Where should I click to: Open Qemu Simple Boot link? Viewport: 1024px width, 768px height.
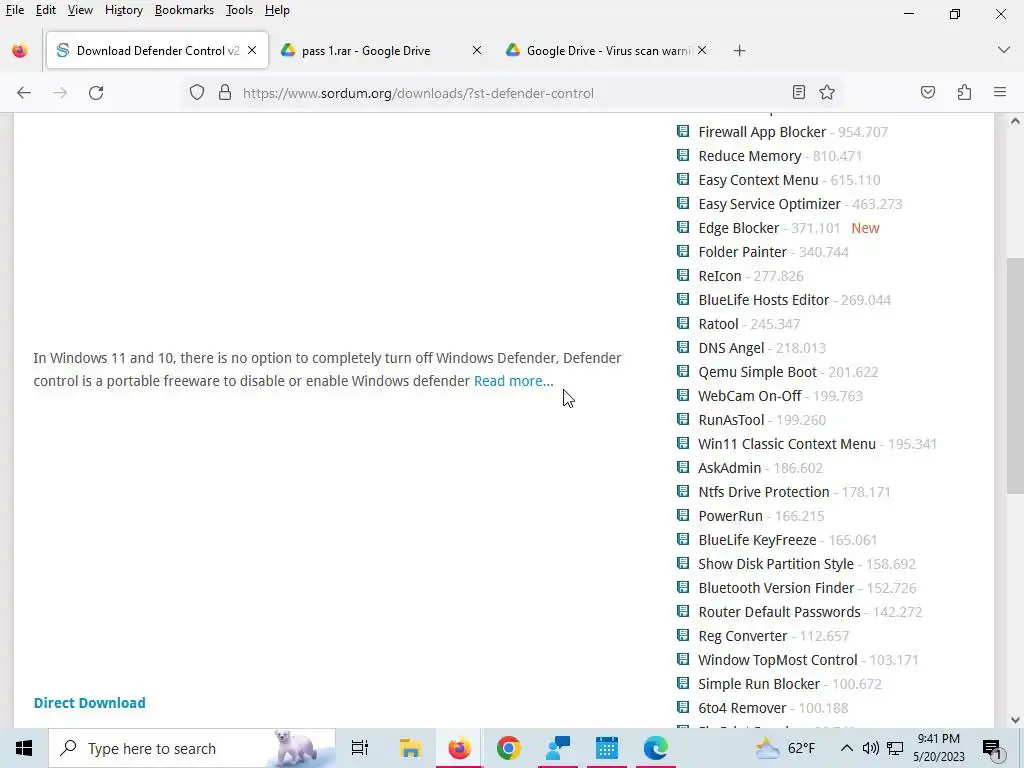tap(758, 372)
